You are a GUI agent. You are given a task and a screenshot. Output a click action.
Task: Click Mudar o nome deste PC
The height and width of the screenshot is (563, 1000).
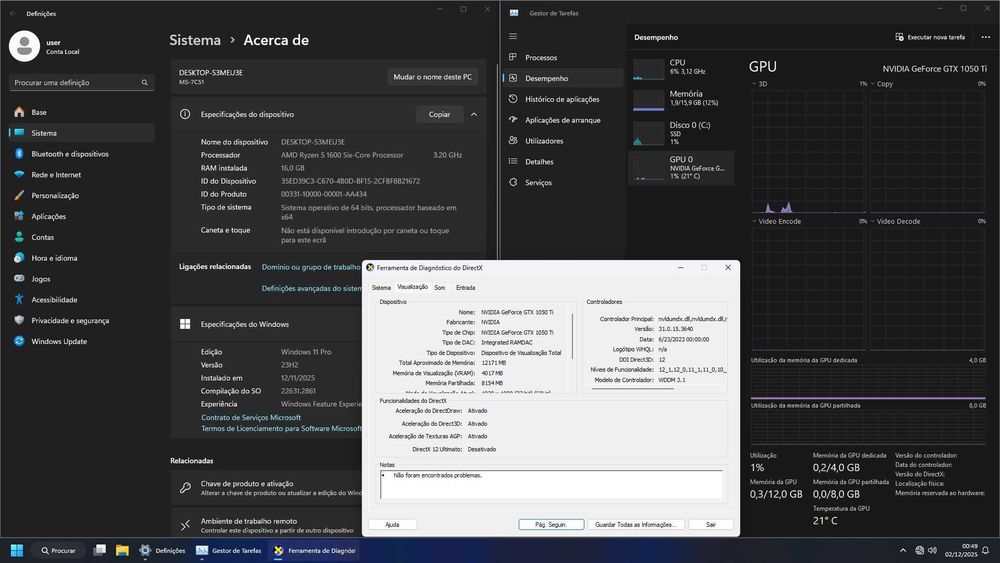coord(432,77)
